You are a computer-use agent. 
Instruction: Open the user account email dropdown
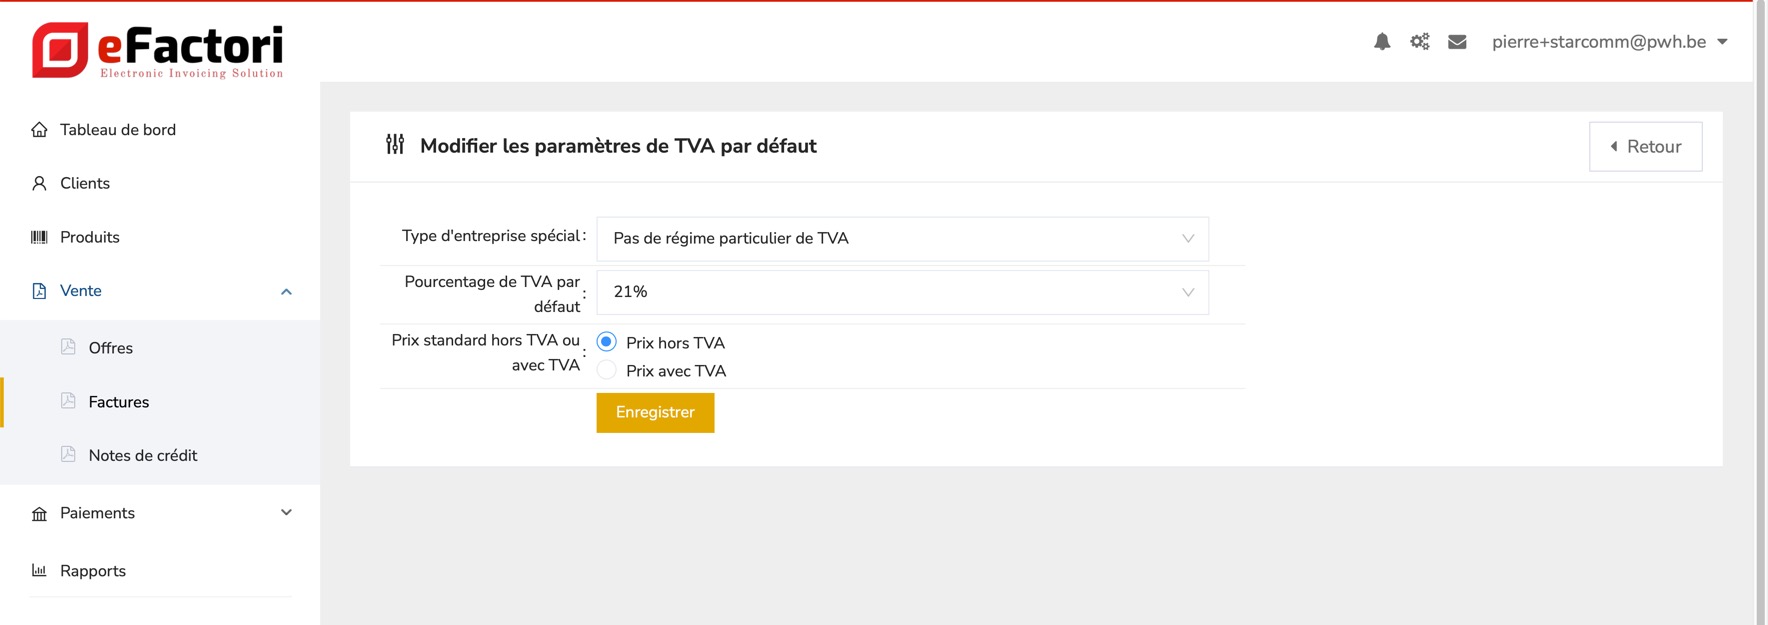(x=1609, y=42)
